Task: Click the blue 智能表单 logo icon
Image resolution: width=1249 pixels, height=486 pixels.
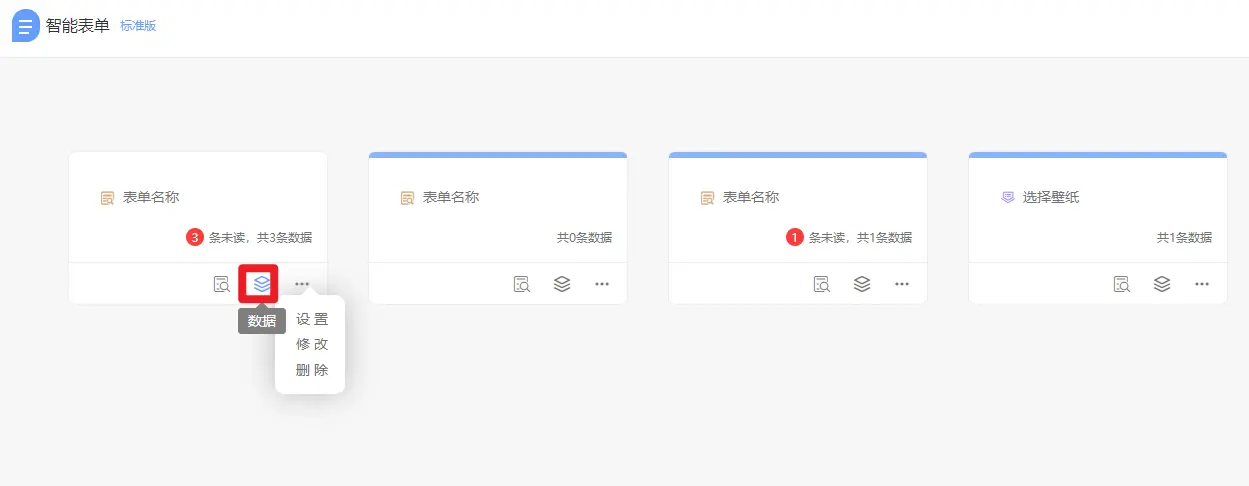Action: click(x=26, y=26)
